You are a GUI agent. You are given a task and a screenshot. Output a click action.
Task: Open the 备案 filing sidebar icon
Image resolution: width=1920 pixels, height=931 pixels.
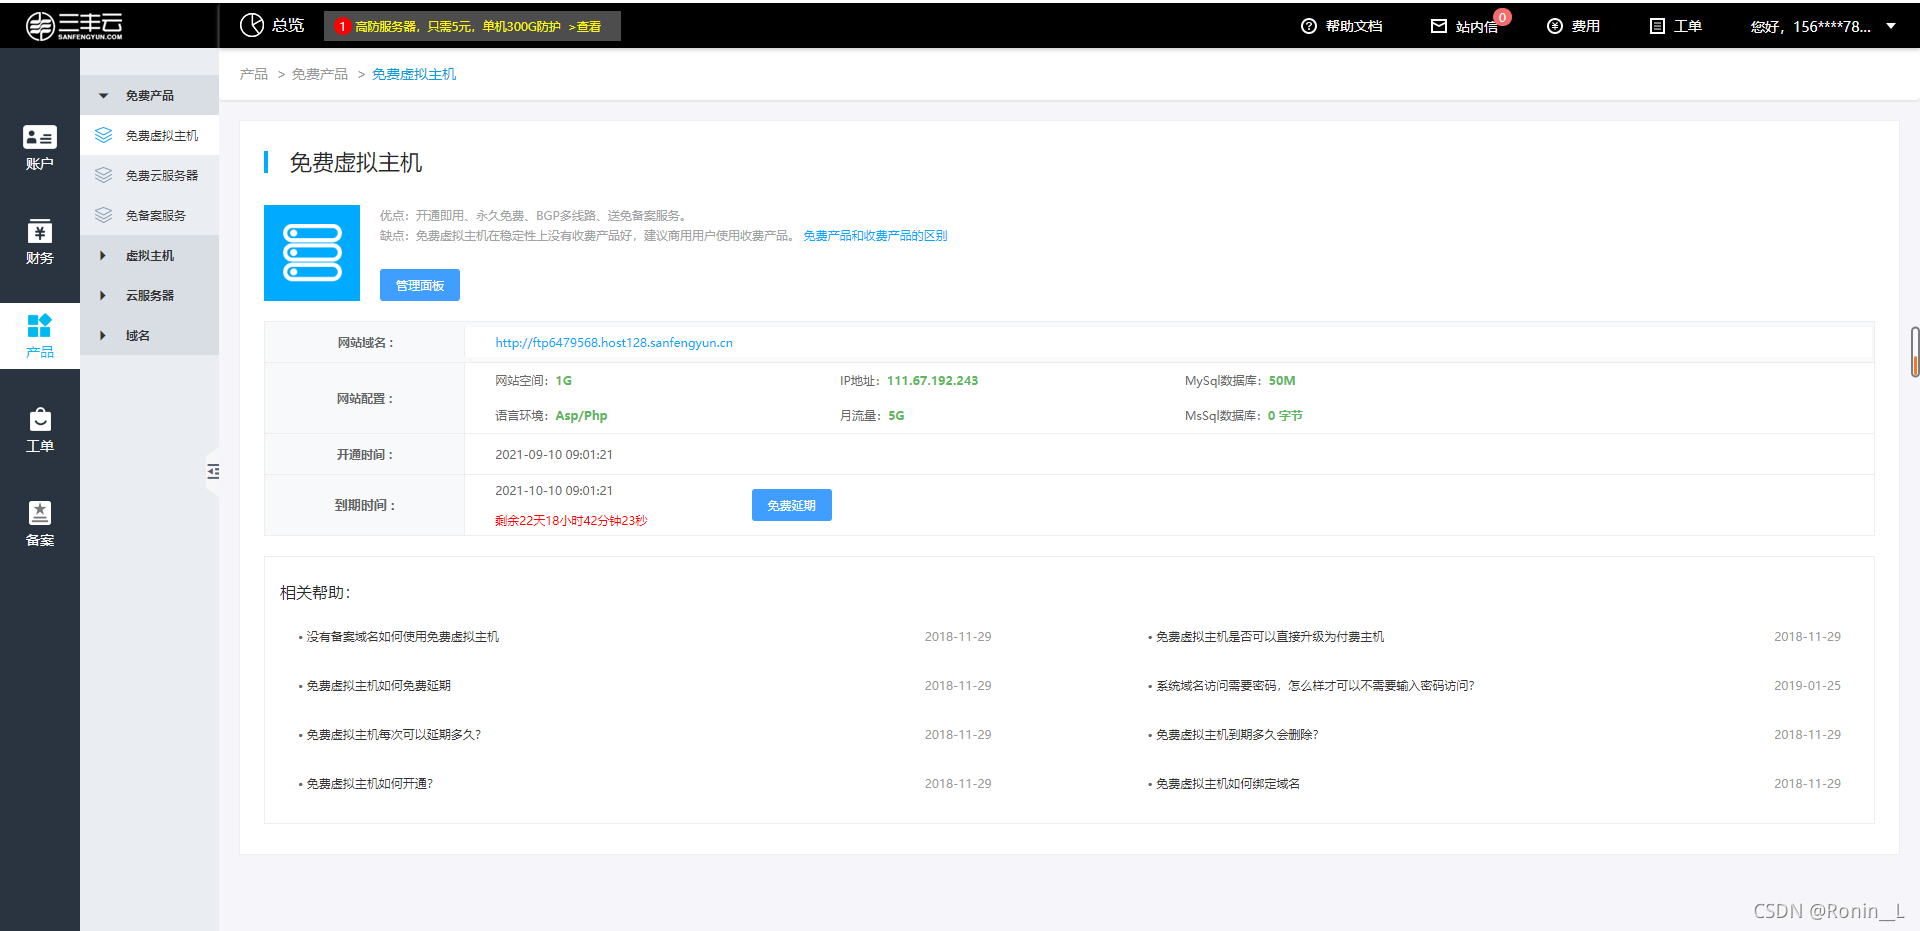[x=40, y=513]
